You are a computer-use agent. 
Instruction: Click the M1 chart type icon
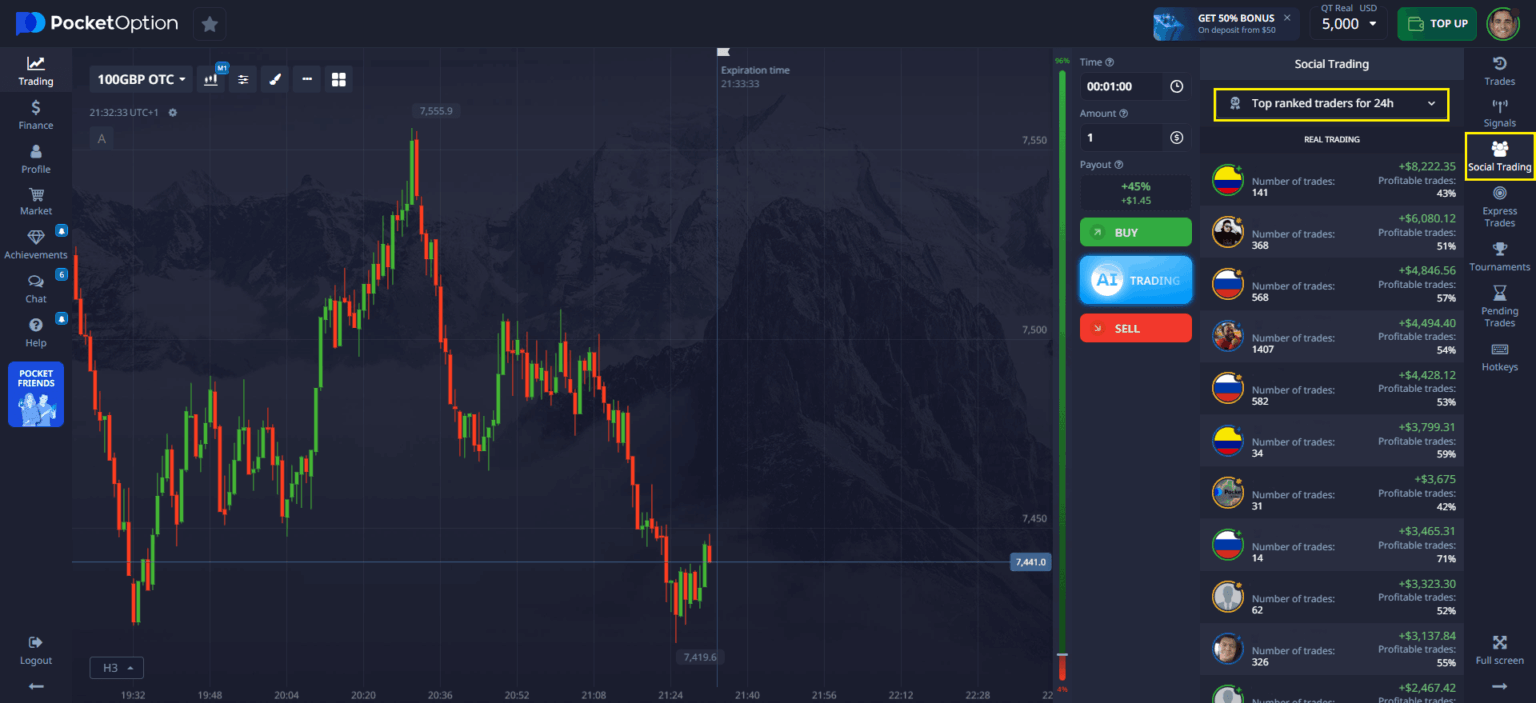[x=211, y=79]
